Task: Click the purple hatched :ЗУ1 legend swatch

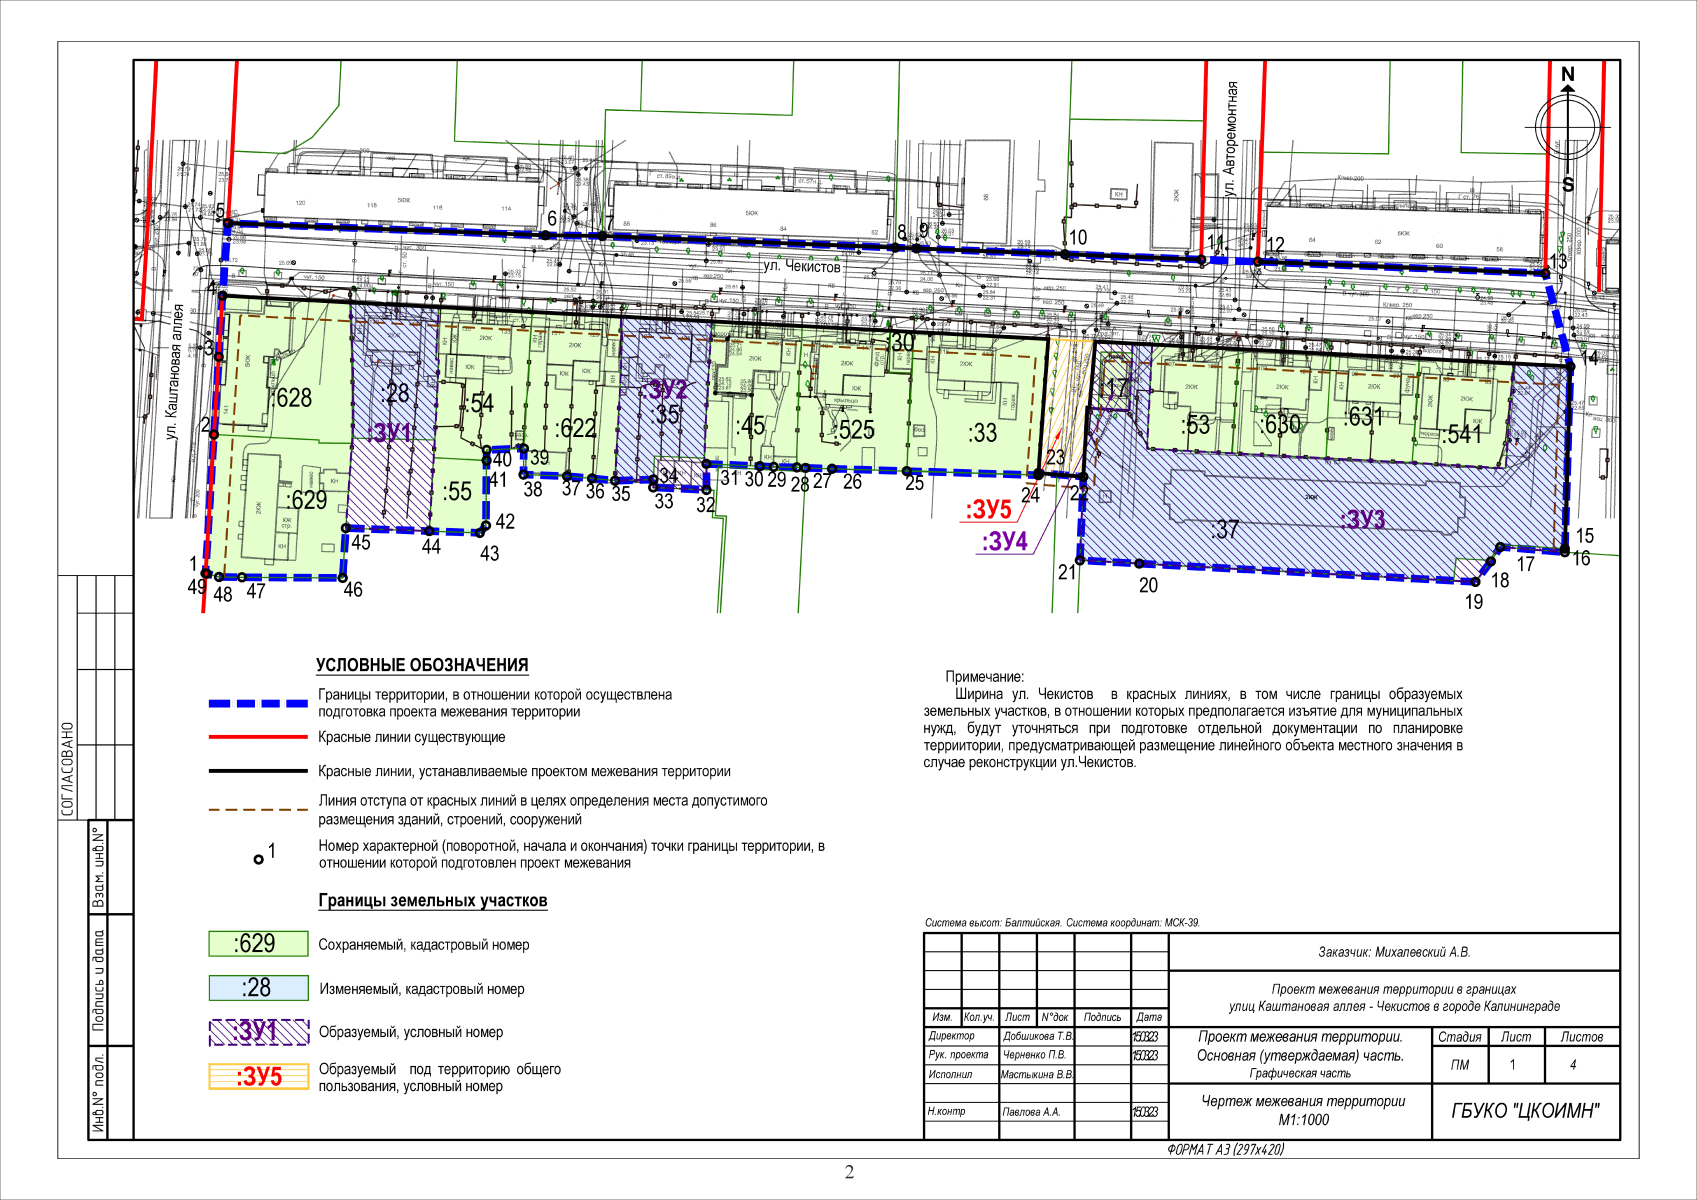Action: (x=258, y=1032)
